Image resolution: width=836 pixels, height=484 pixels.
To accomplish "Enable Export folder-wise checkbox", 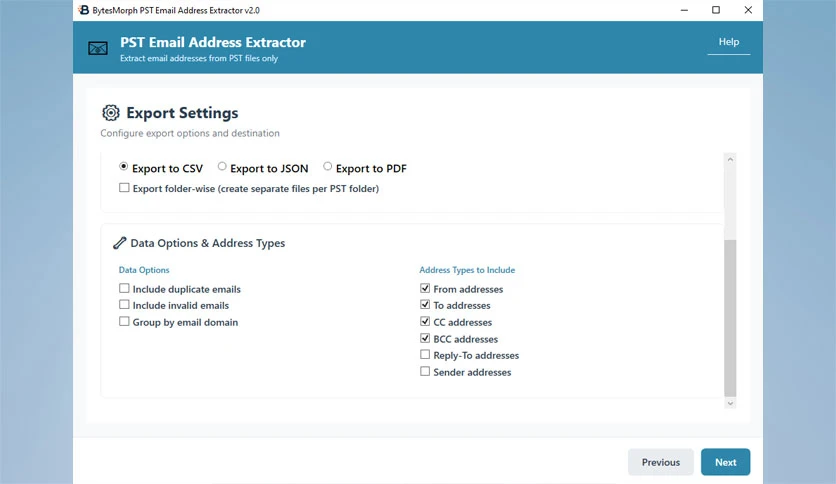I will (x=124, y=188).
